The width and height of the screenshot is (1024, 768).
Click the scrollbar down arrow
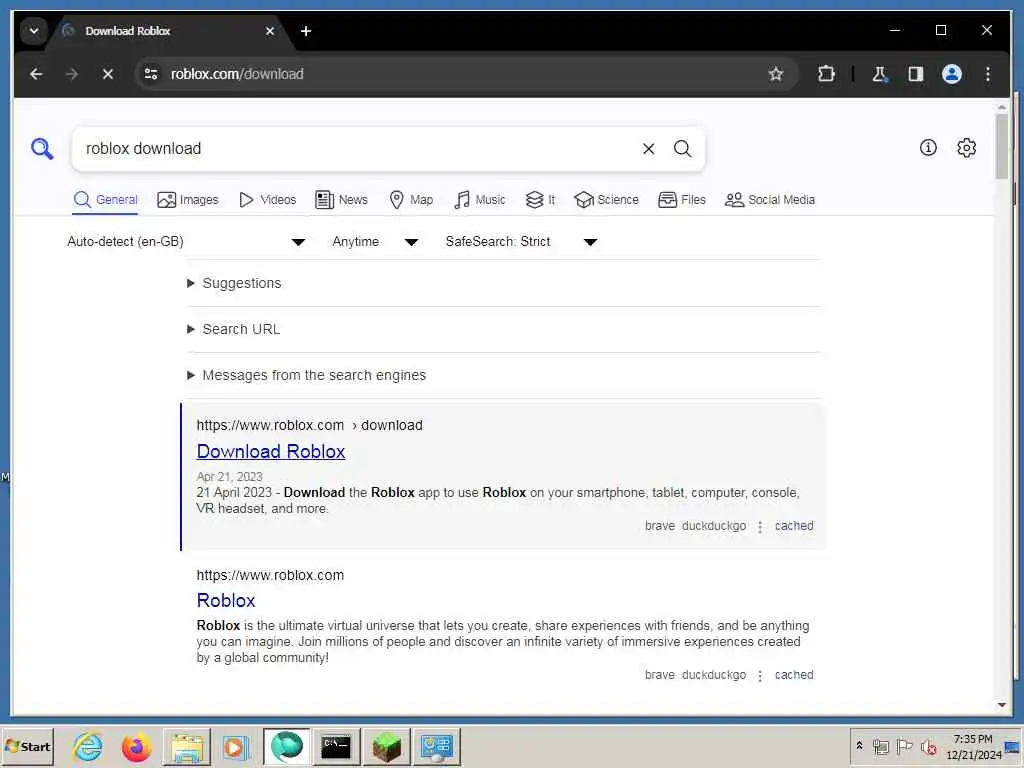click(1002, 705)
